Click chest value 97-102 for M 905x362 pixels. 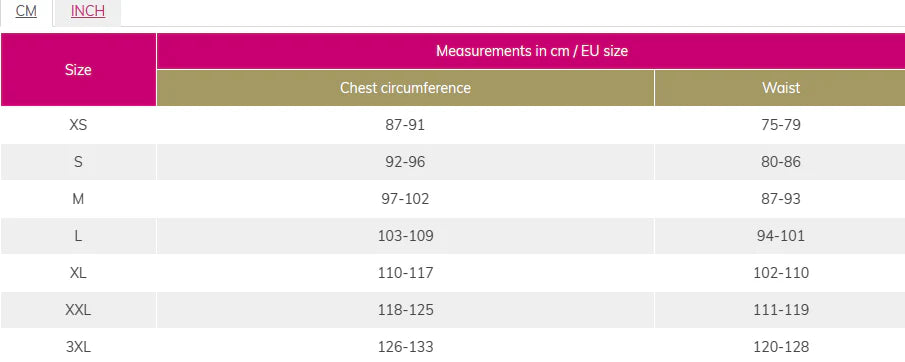coord(405,199)
